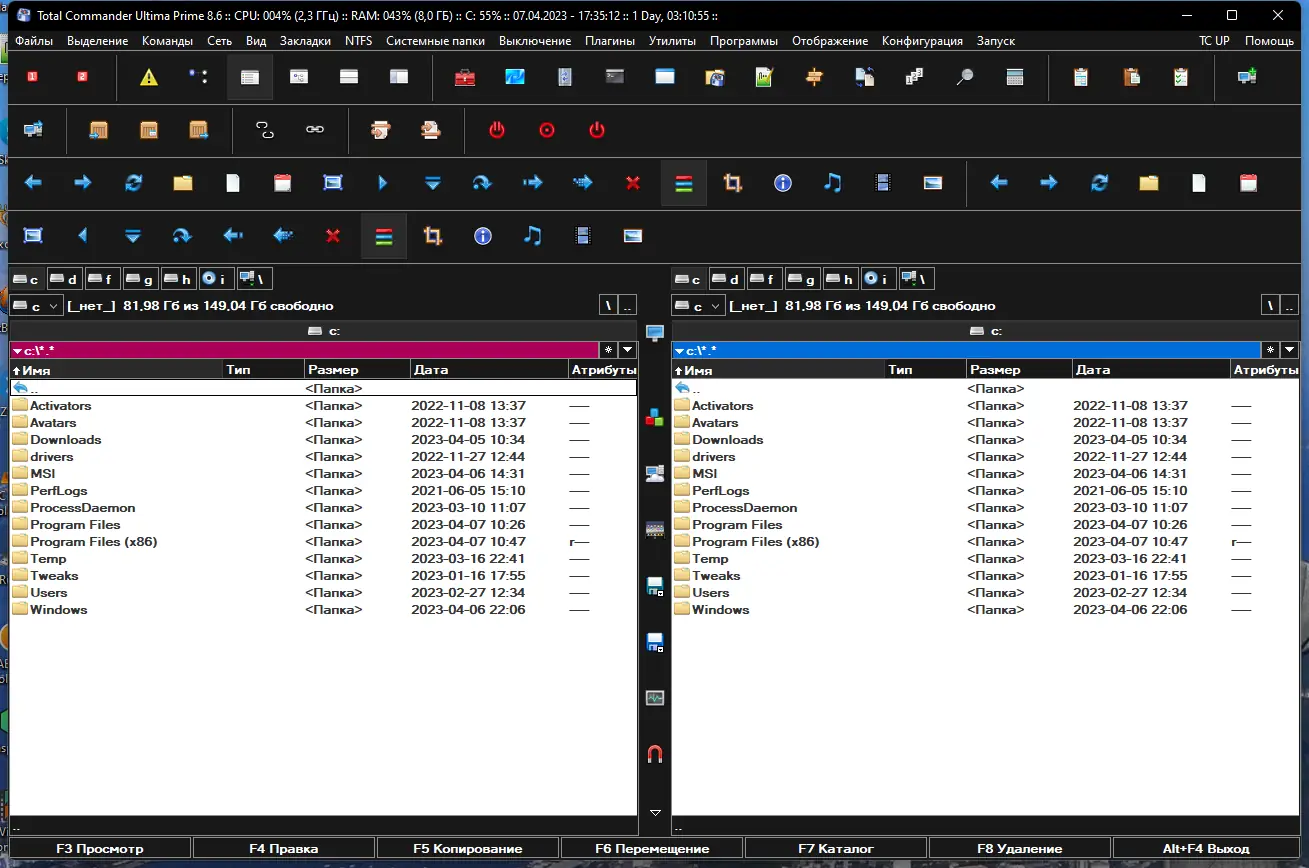Expand the middle bar with its down arrow
Screen dimensions: 1309x868
coord(655,812)
